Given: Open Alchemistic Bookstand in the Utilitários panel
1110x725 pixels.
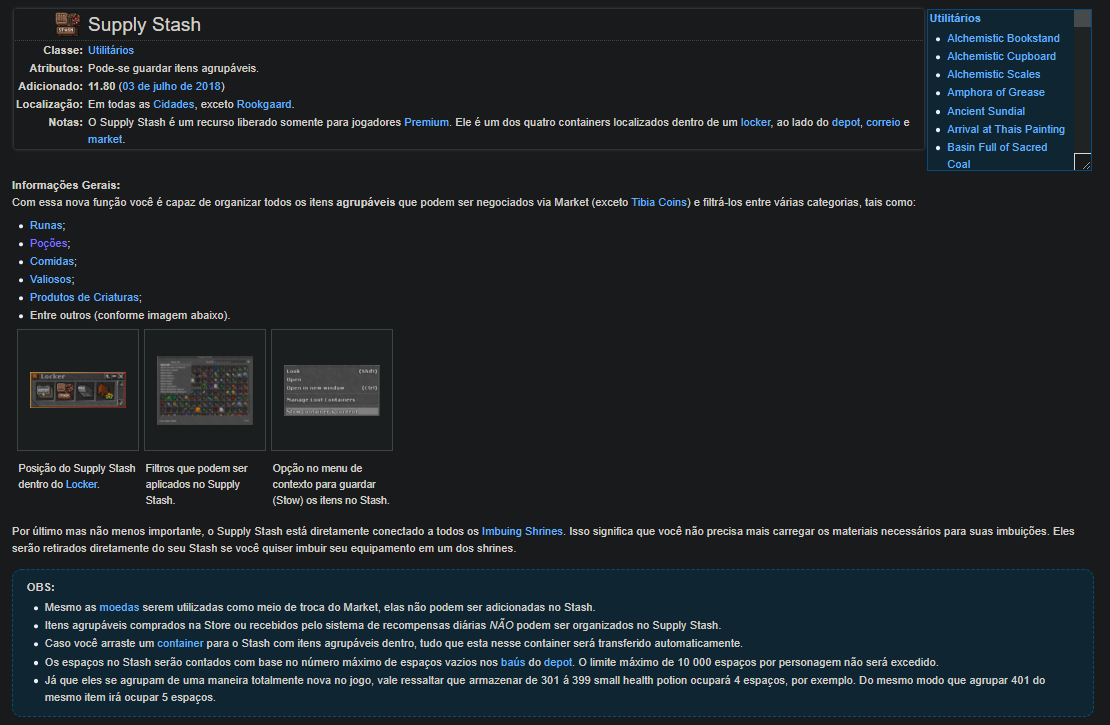Looking at the screenshot, I should (x=1003, y=38).
